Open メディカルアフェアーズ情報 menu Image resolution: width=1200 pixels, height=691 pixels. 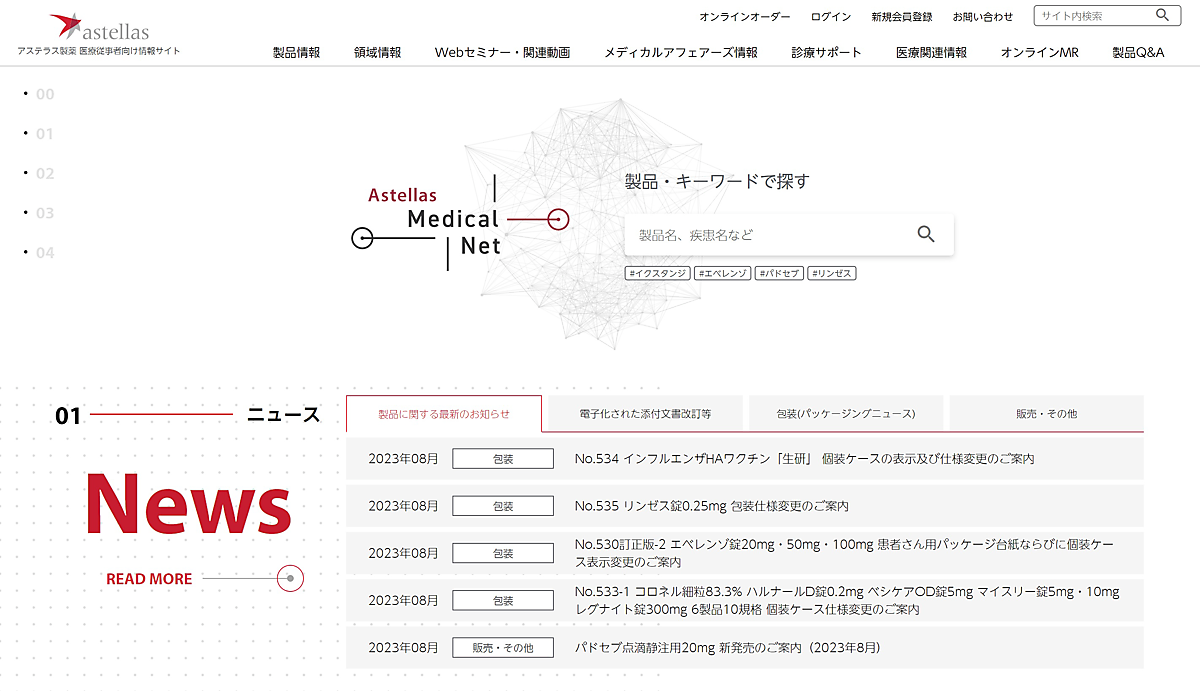[681, 53]
